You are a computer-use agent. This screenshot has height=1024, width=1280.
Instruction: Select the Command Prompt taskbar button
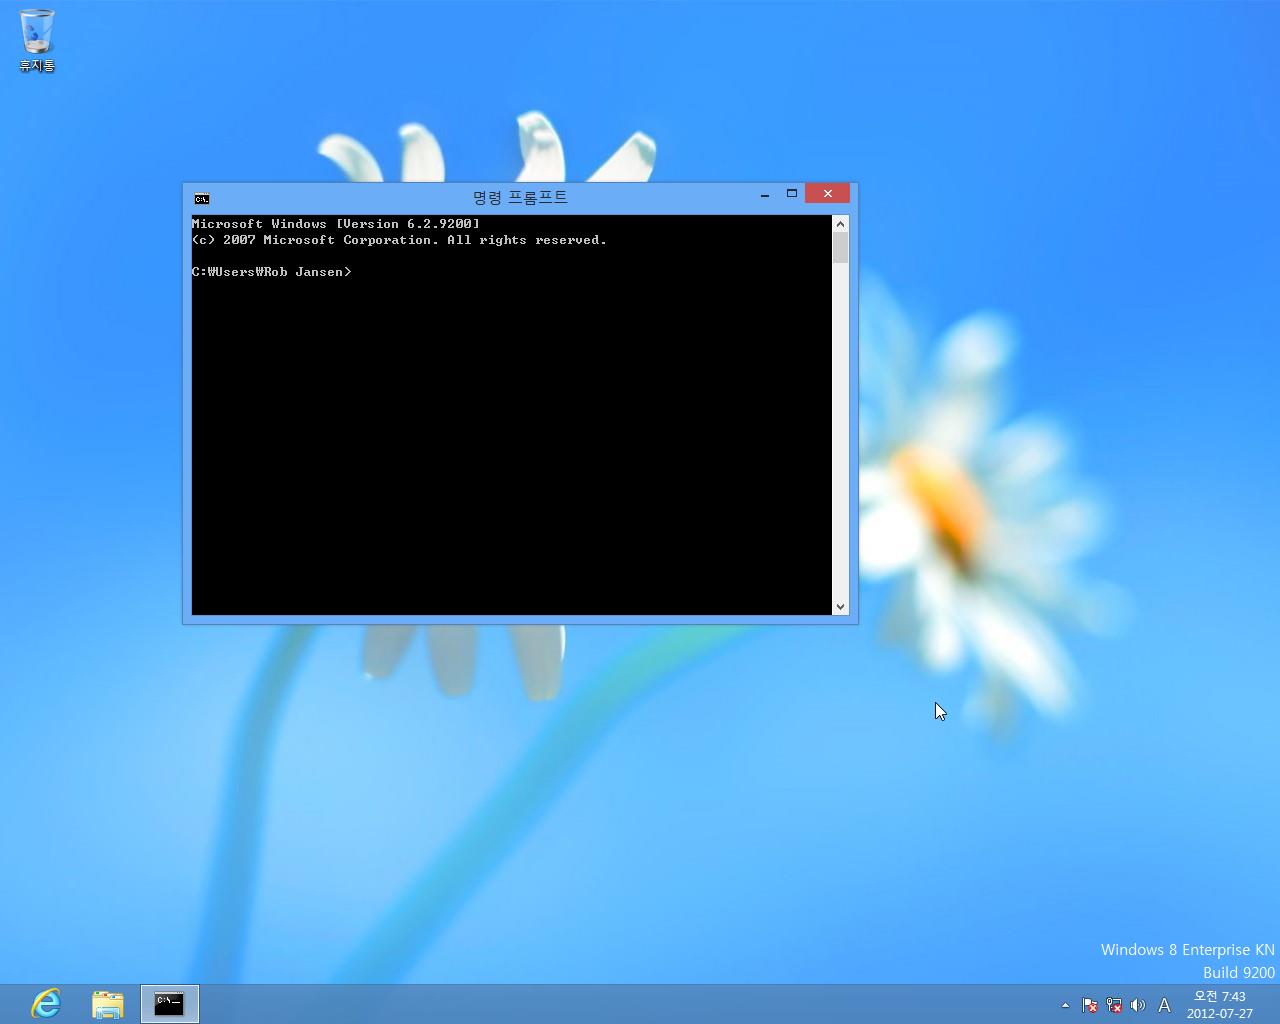tap(170, 1003)
